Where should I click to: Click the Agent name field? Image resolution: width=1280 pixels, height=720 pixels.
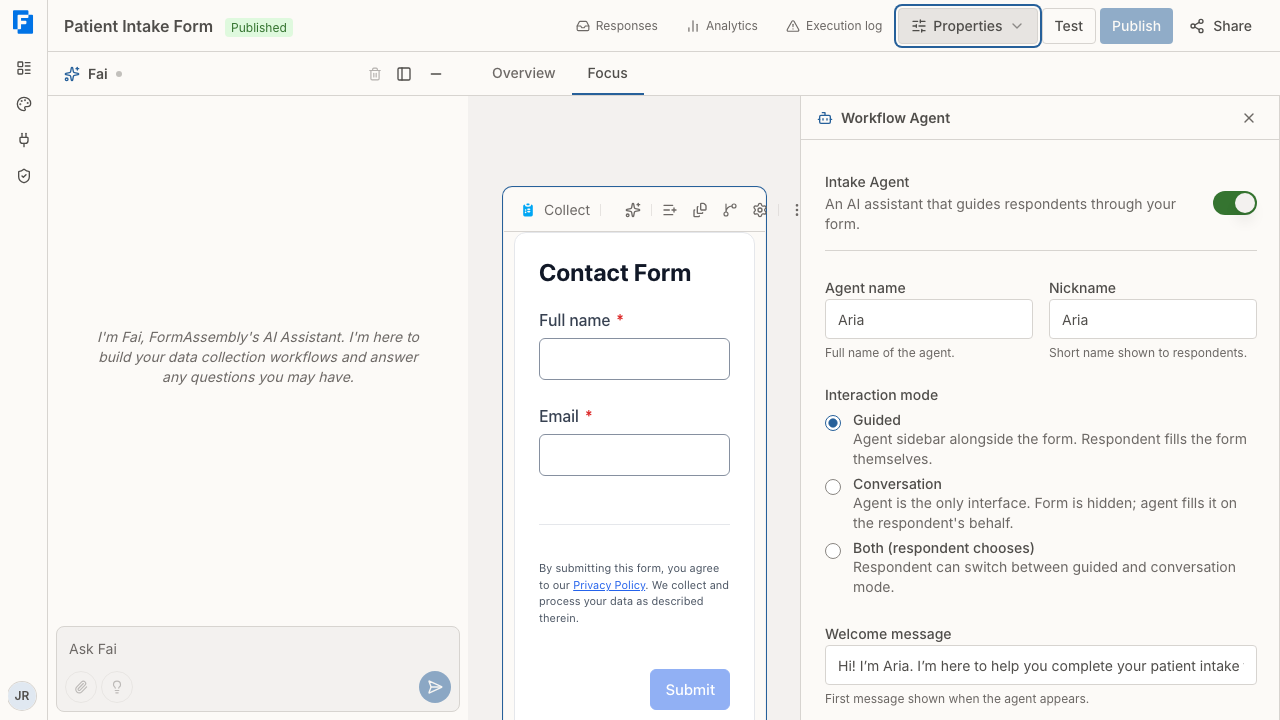(x=929, y=320)
